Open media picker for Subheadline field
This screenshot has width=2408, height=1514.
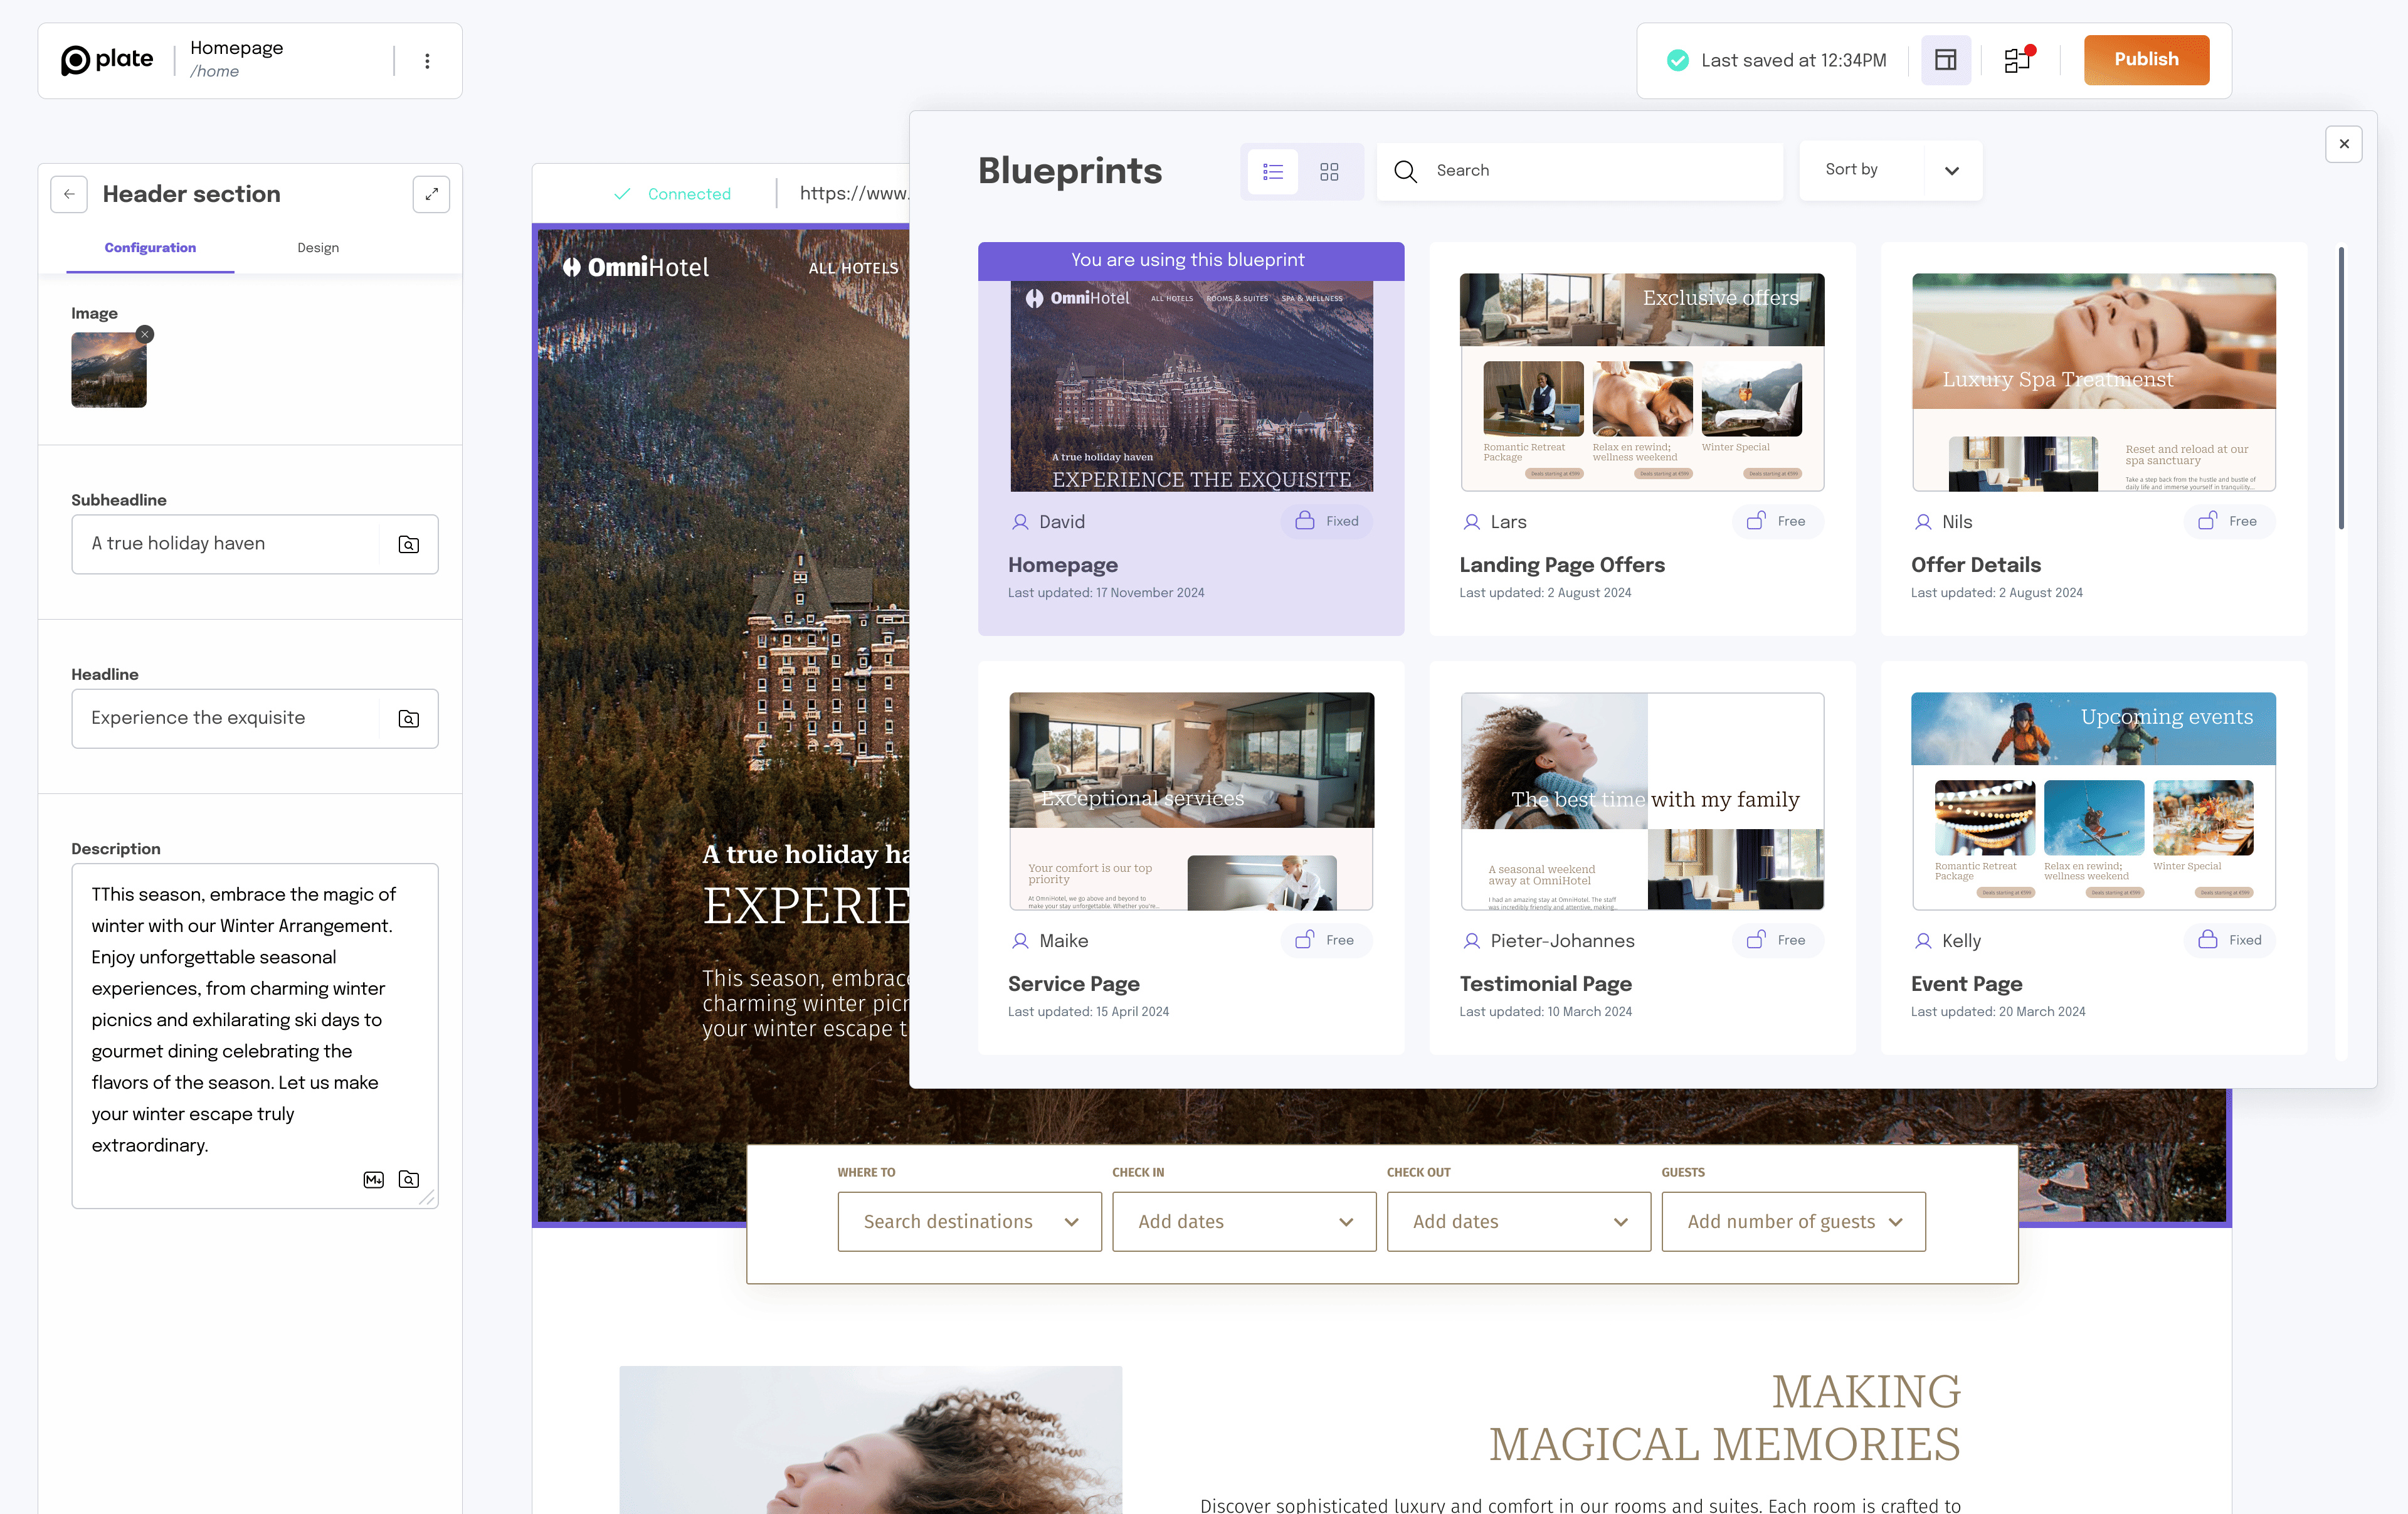click(408, 544)
